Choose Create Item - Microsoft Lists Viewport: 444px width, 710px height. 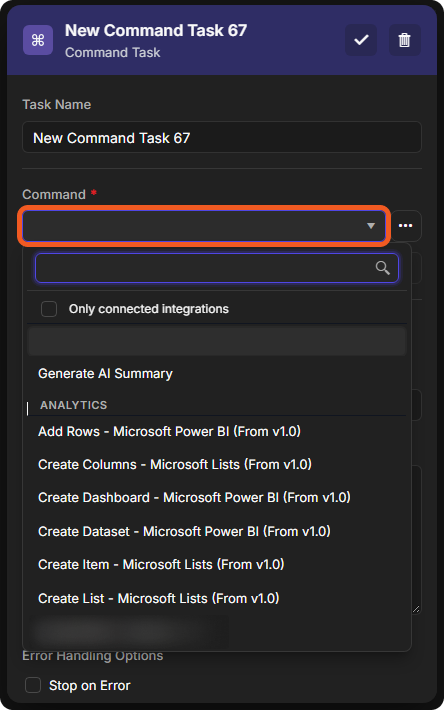[x=161, y=564]
